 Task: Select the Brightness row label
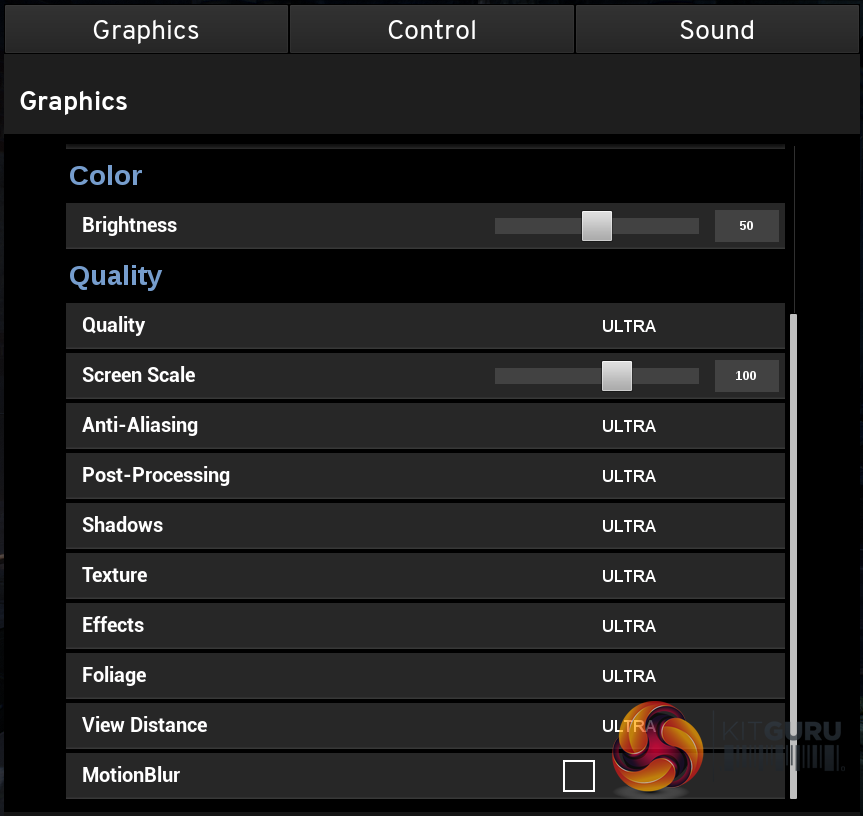click(x=130, y=226)
